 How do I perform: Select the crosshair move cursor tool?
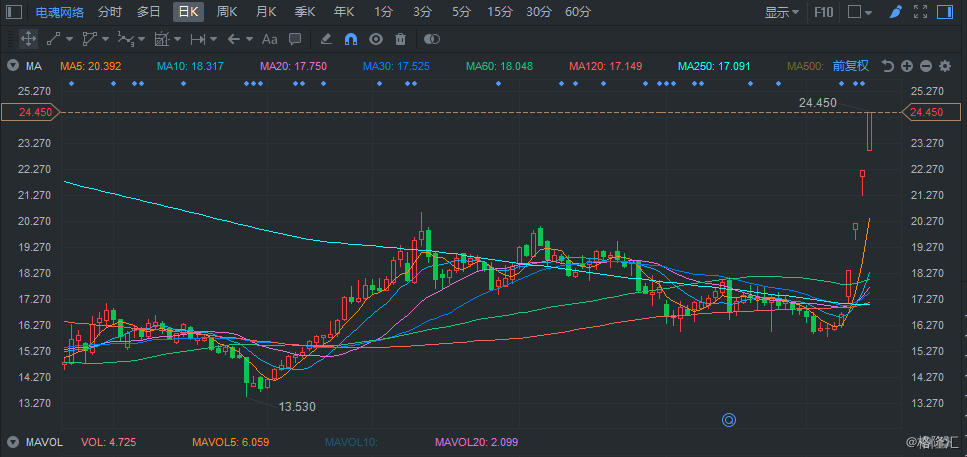pos(28,39)
